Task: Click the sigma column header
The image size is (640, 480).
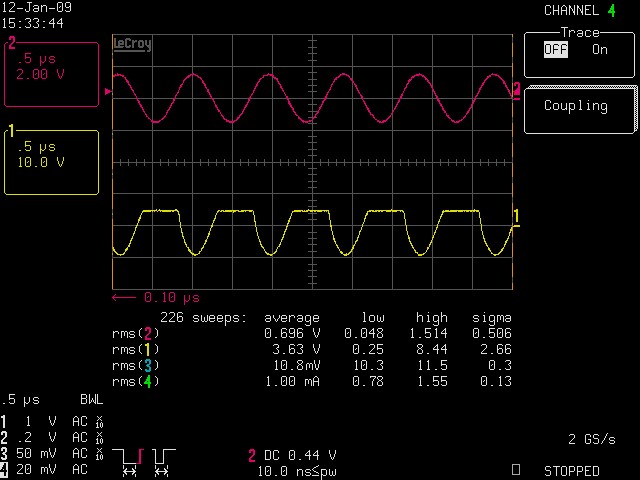Action: pyautogui.click(x=491, y=318)
